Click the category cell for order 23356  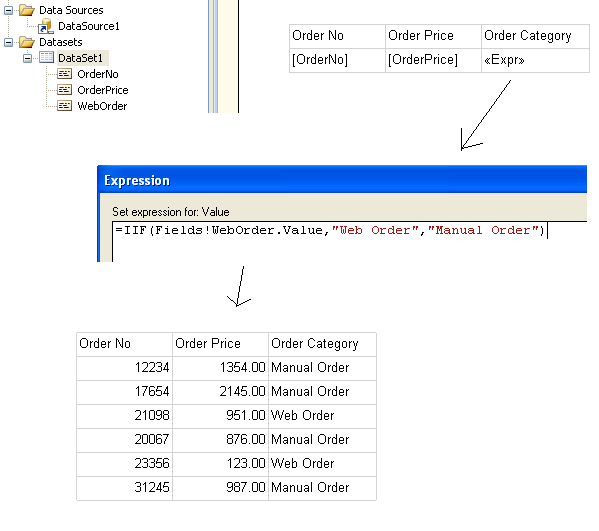pos(322,465)
